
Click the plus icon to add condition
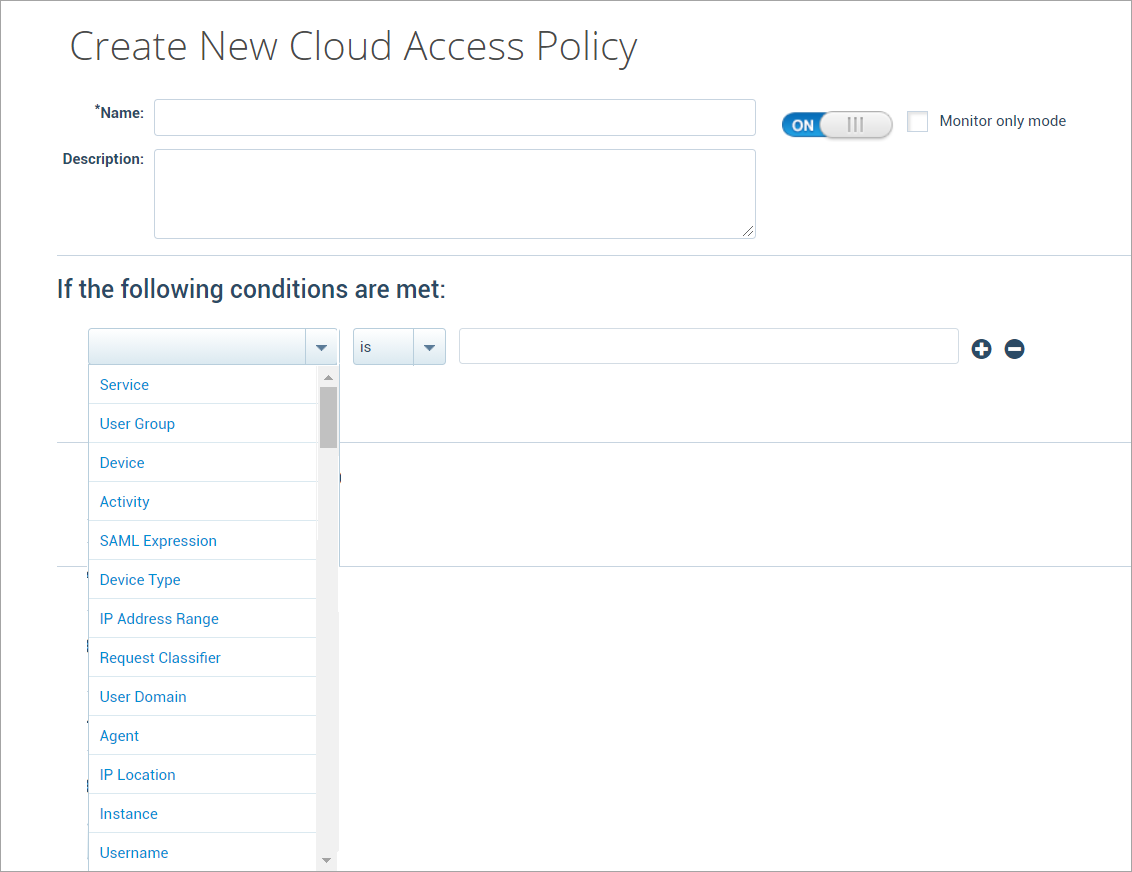coord(981,348)
